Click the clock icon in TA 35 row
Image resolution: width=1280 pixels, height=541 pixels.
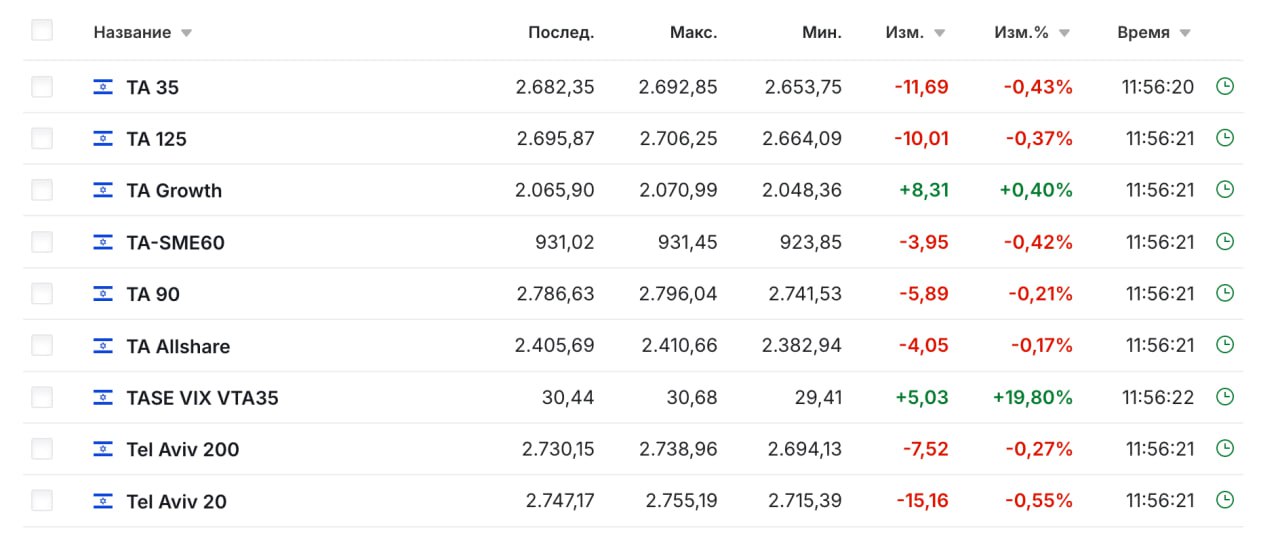(x=1224, y=87)
